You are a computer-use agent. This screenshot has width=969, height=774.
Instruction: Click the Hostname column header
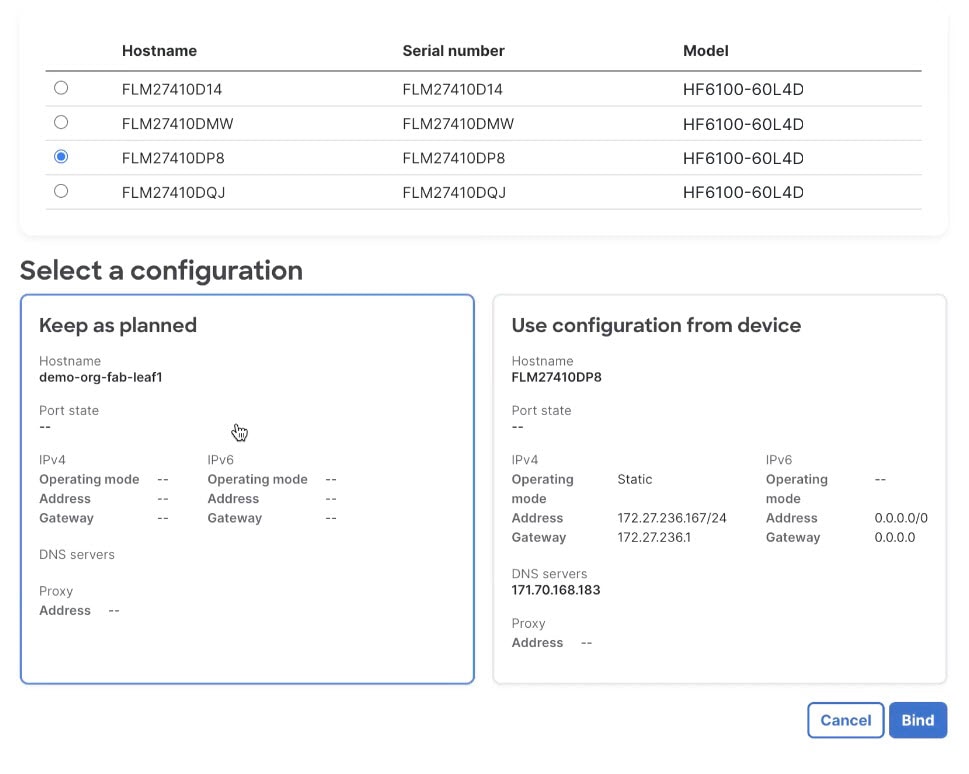(x=159, y=51)
